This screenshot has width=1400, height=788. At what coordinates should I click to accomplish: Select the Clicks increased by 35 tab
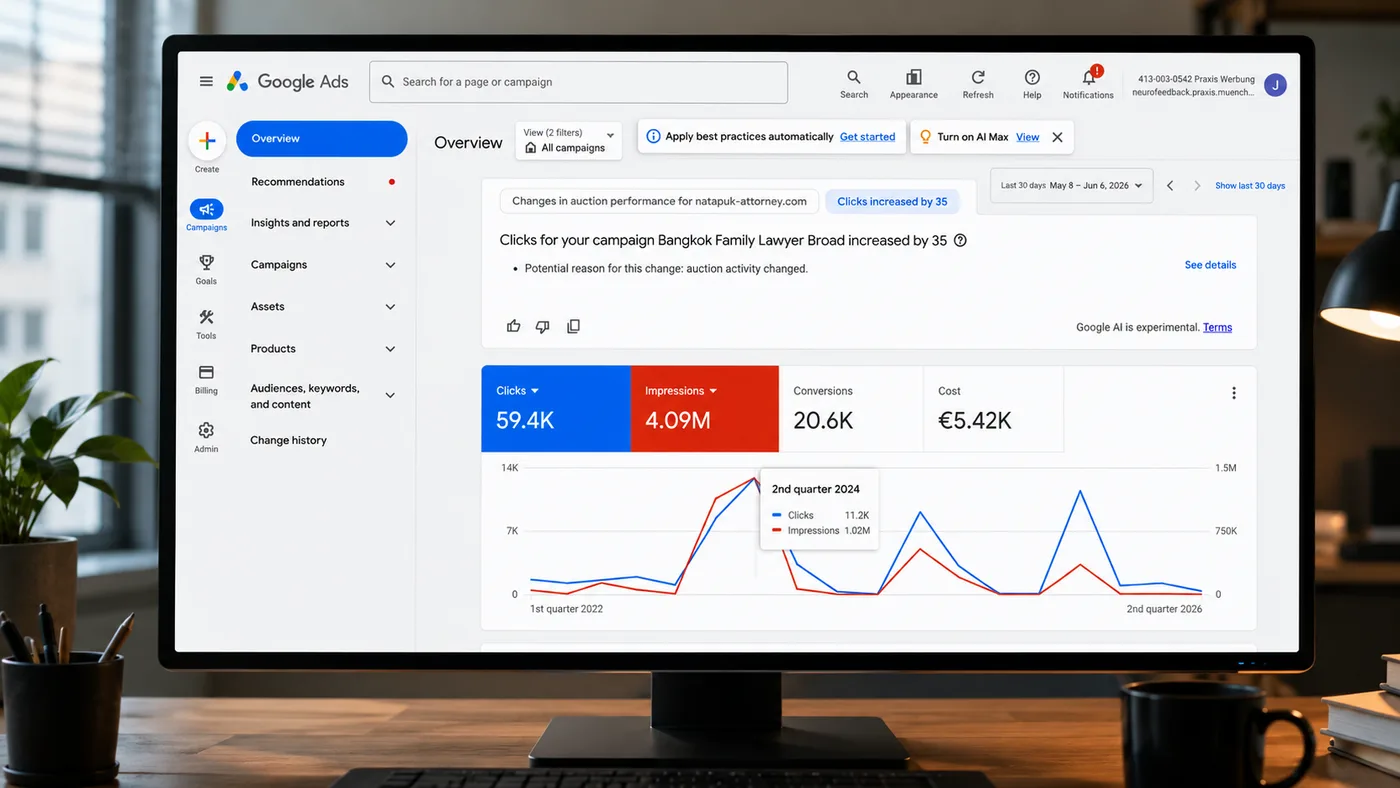[892, 201]
